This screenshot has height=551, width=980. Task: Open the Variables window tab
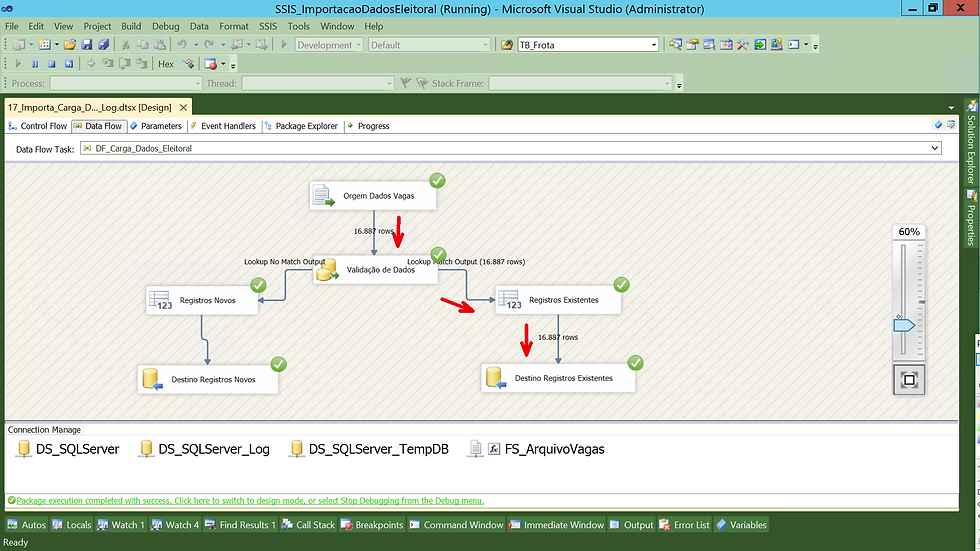pyautogui.click(x=741, y=525)
